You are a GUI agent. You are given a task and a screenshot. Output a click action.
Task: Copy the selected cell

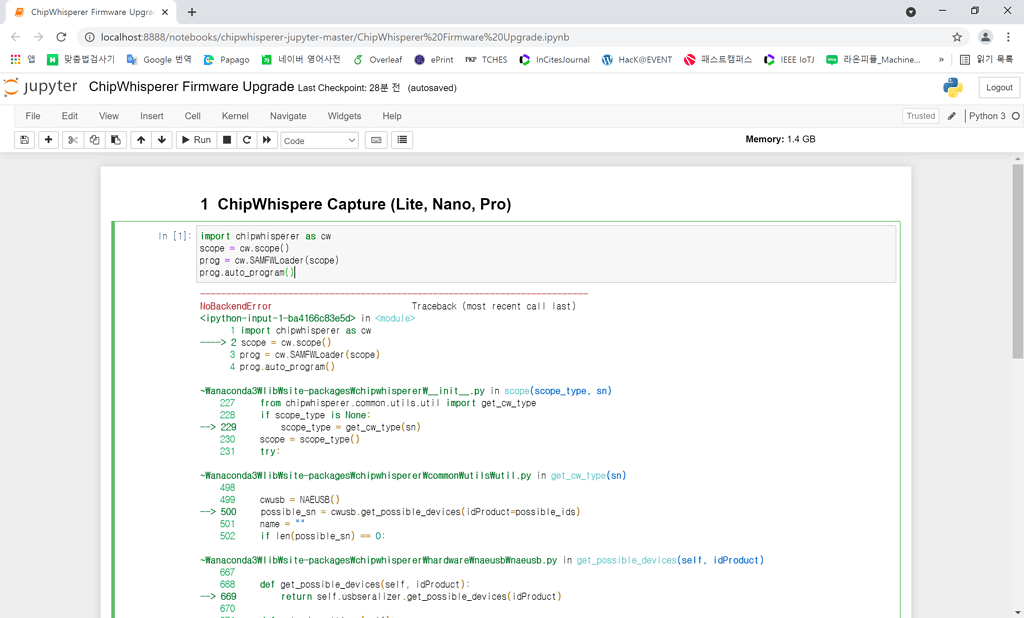click(x=95, y=140)
